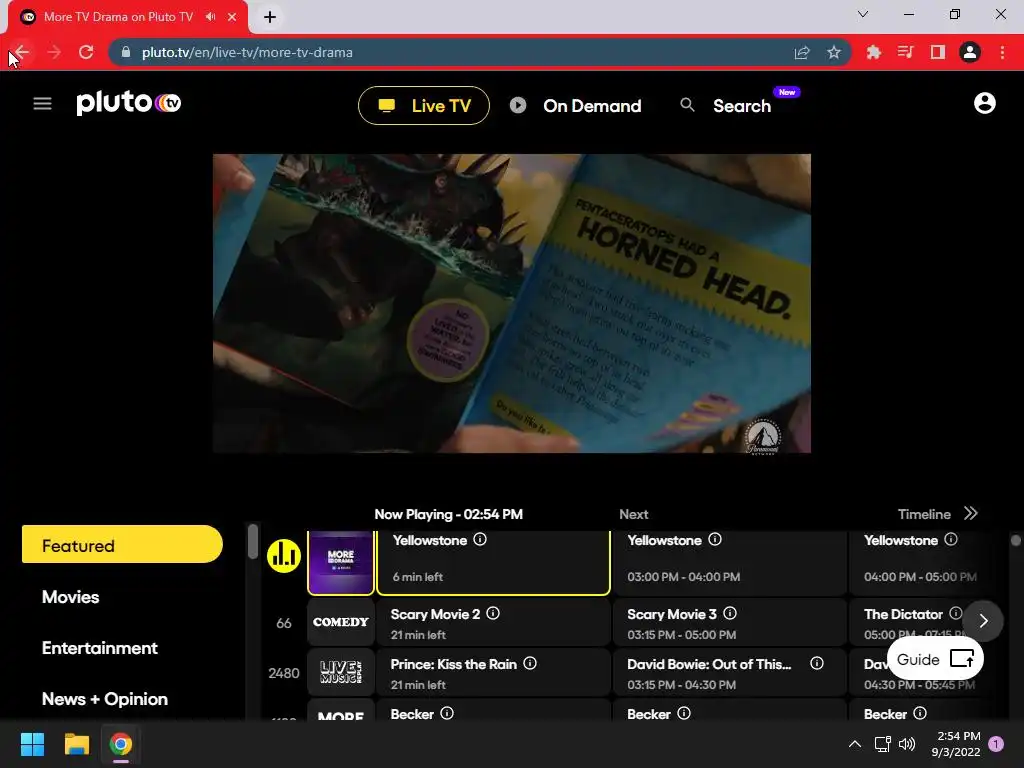The image size is (1024, 768).
Task: View site lock information
Action: [126, 52]
